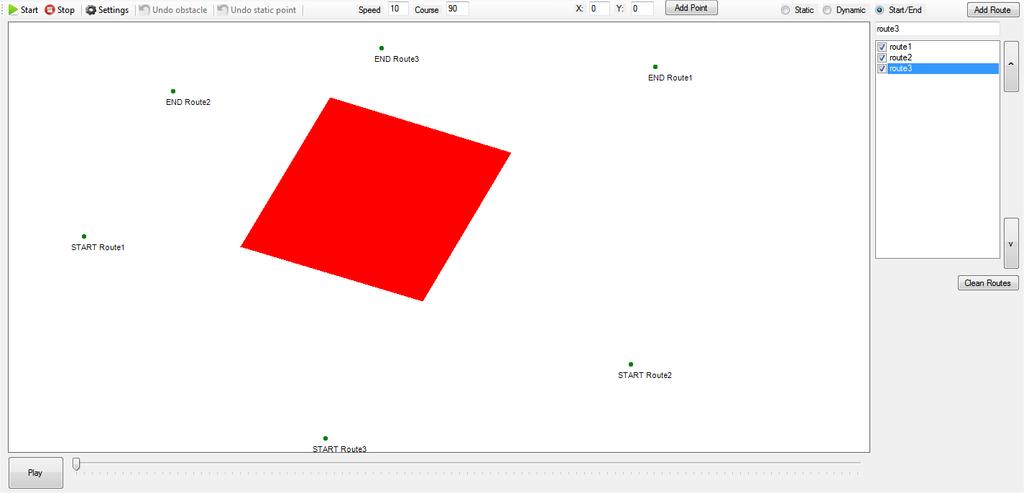1024x493 pixels.
Task: Click the Y coordinate input field
Action: tap(643, 9)
